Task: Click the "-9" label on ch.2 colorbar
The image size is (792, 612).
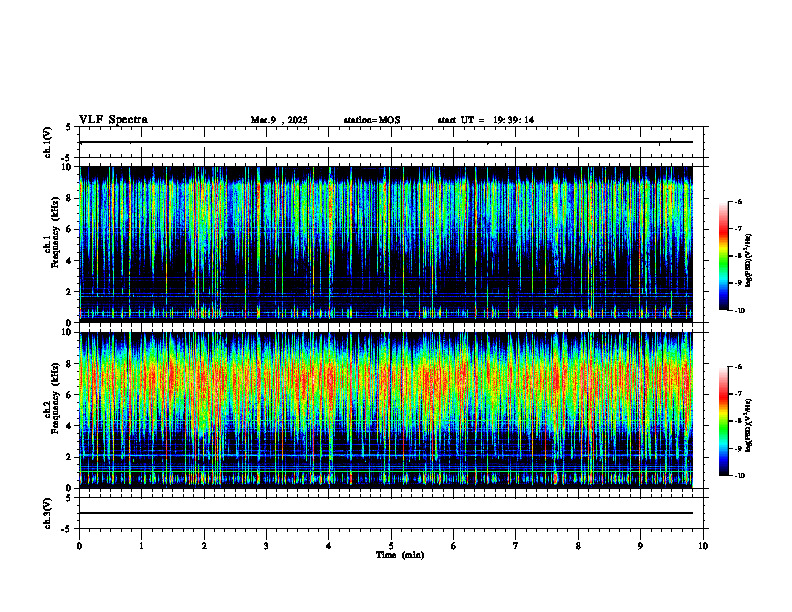Action: [738, 448]
